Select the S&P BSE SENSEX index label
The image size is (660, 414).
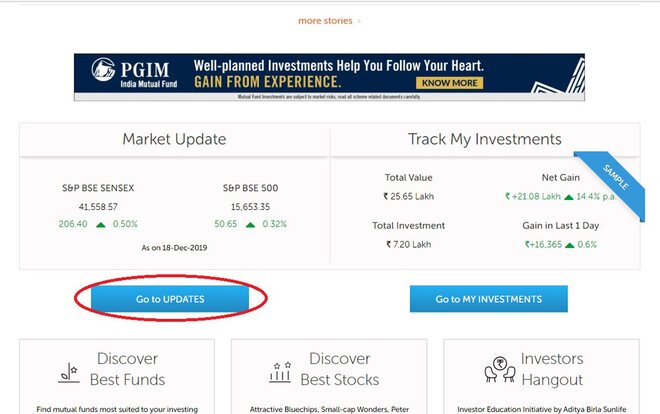pyautogui.click(x=99, y=187)
